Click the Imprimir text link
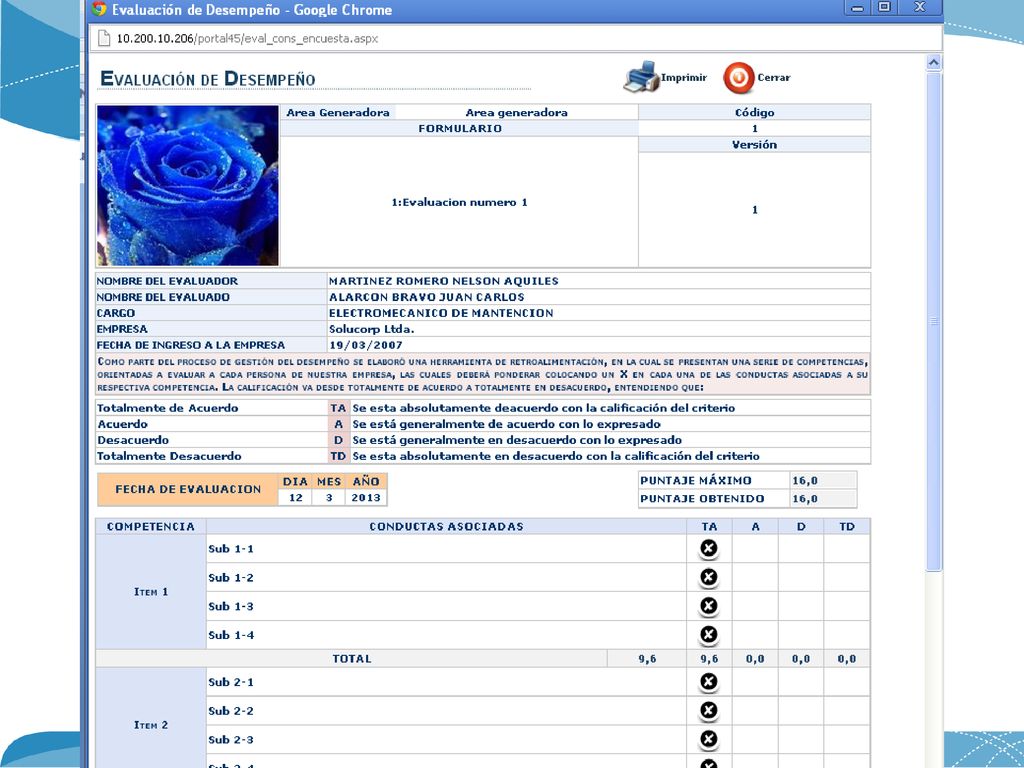Screen dimensions: 1024x768 coord(684,77)
